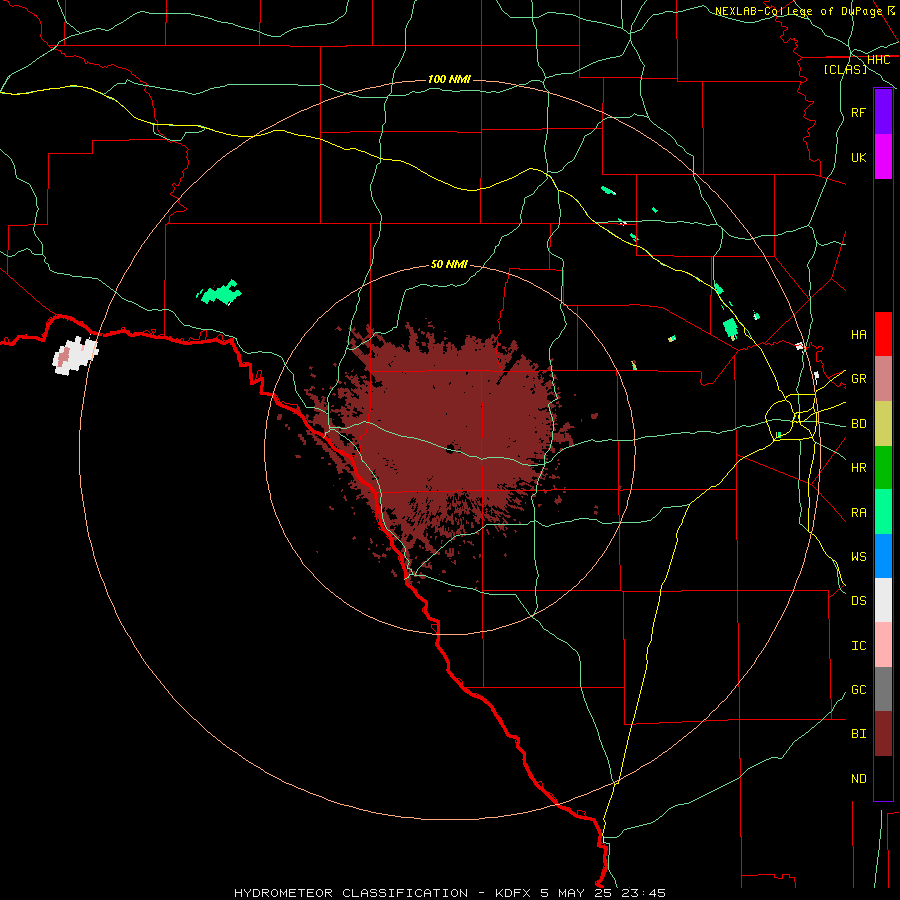Click the "BD" legend label
This screenshot has height=900, width=900.
858,424
